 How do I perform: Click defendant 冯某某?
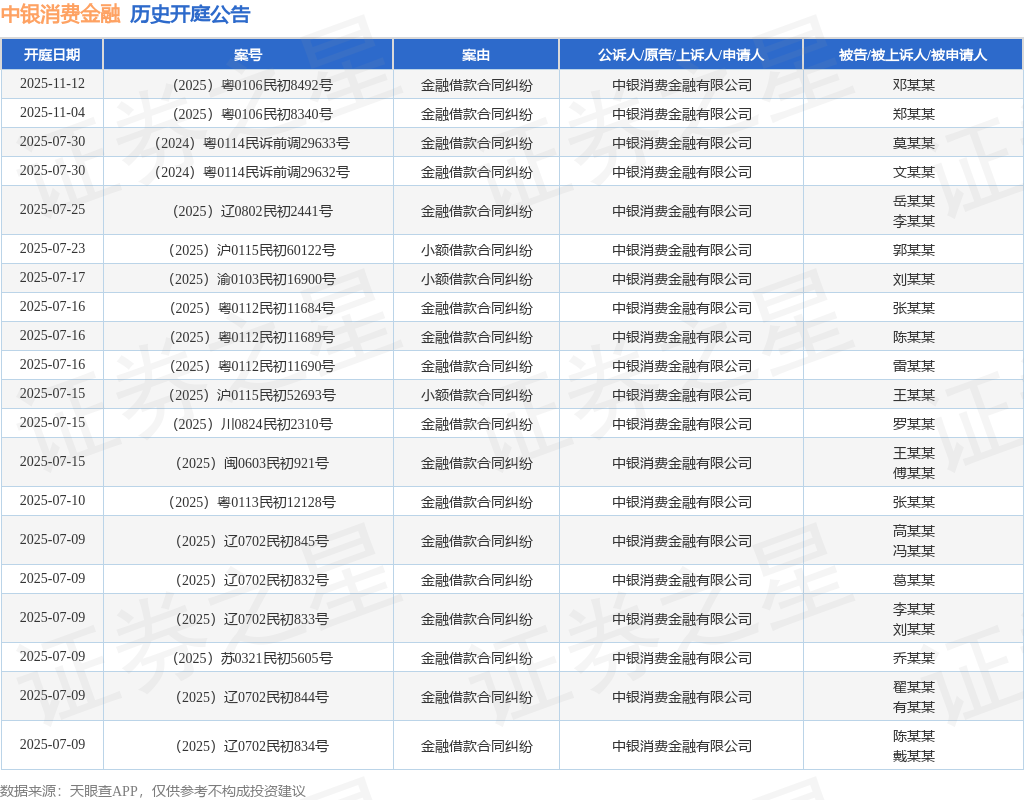(x=914, y=551)
